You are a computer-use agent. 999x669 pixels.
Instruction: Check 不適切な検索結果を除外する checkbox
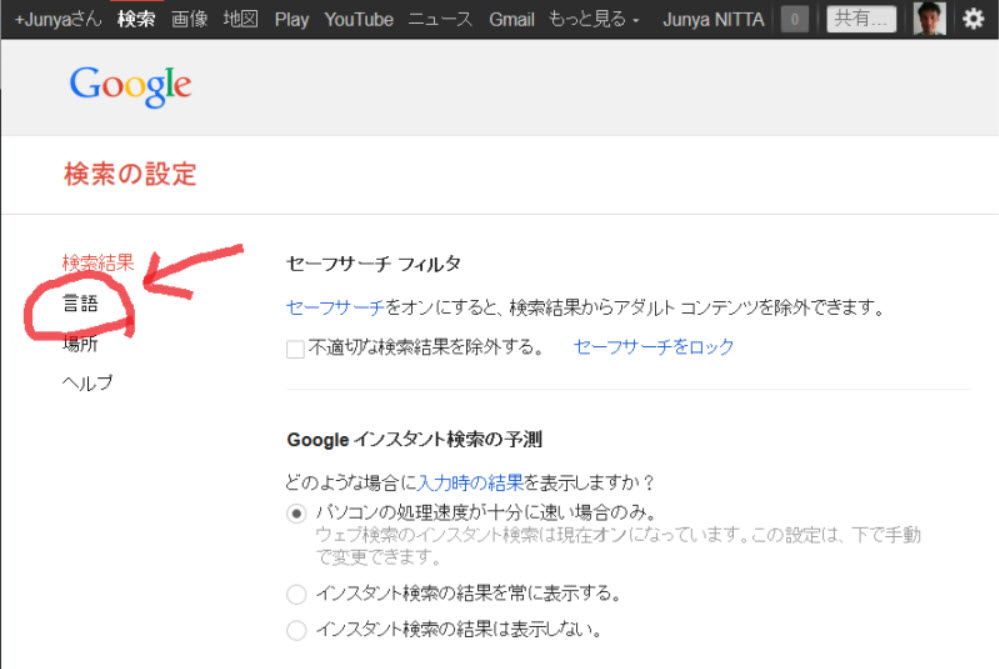click(x=295, y=349)
